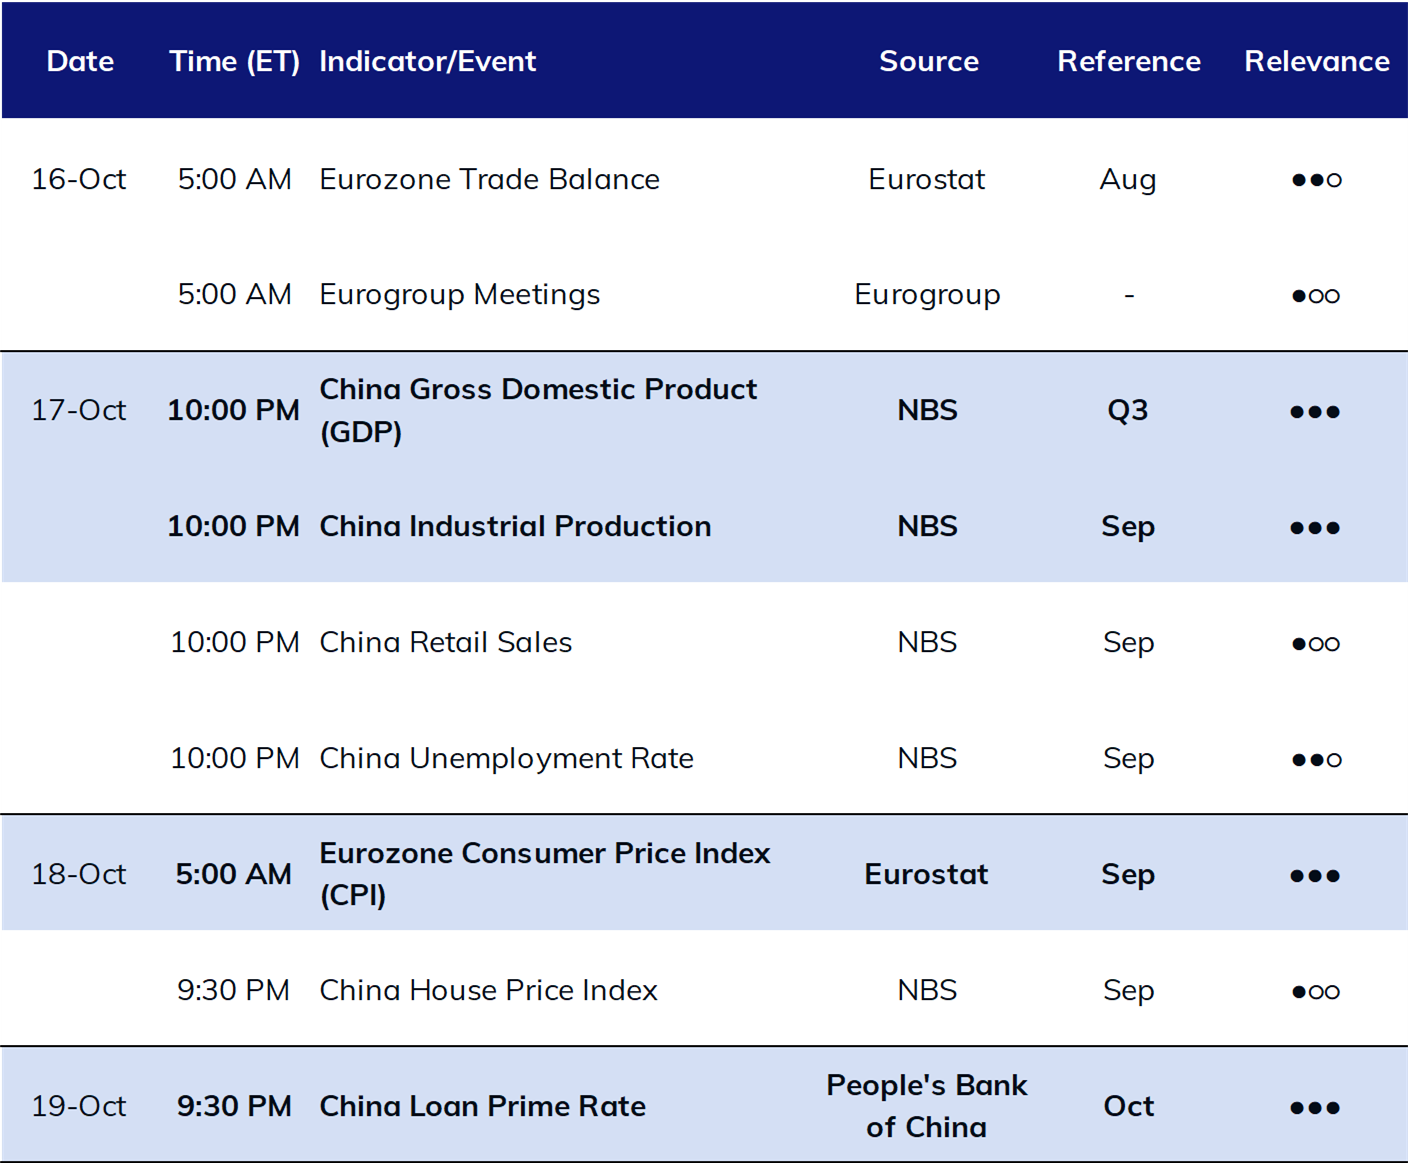Click the Reference column header
Viewport: 1408px width, 1163px height.
click(x=1129, y=61)
